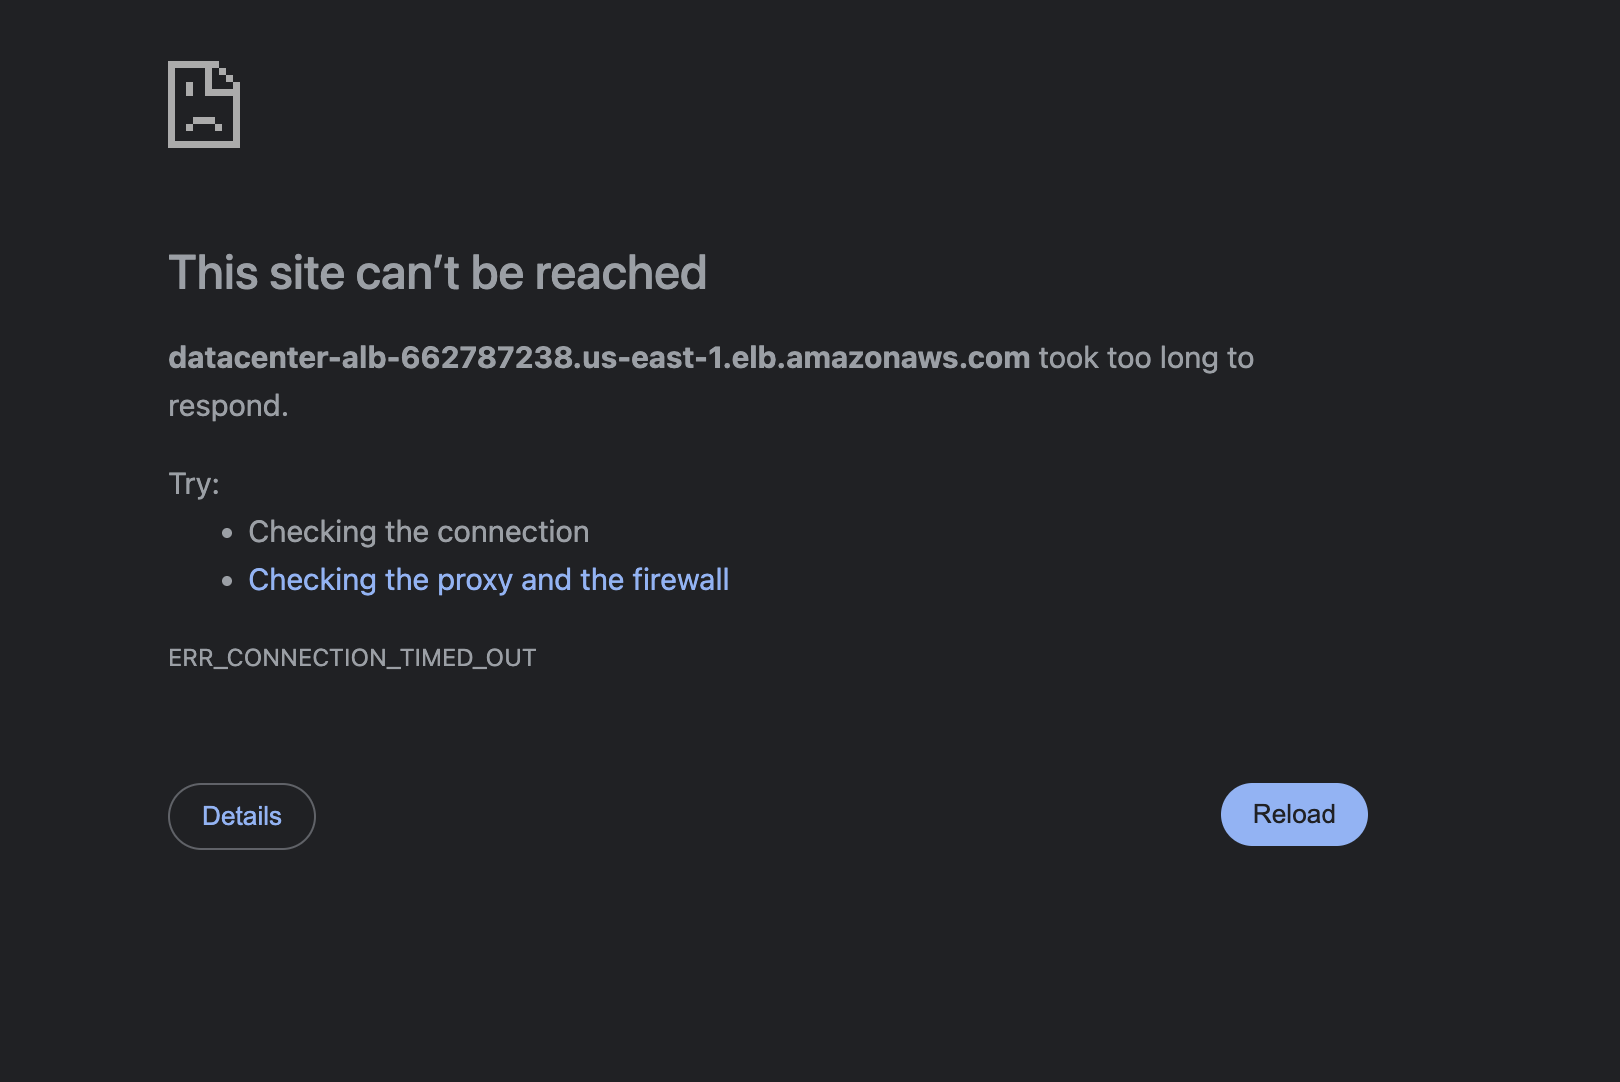Click the sad-face error page icon

tap(204, 105)
